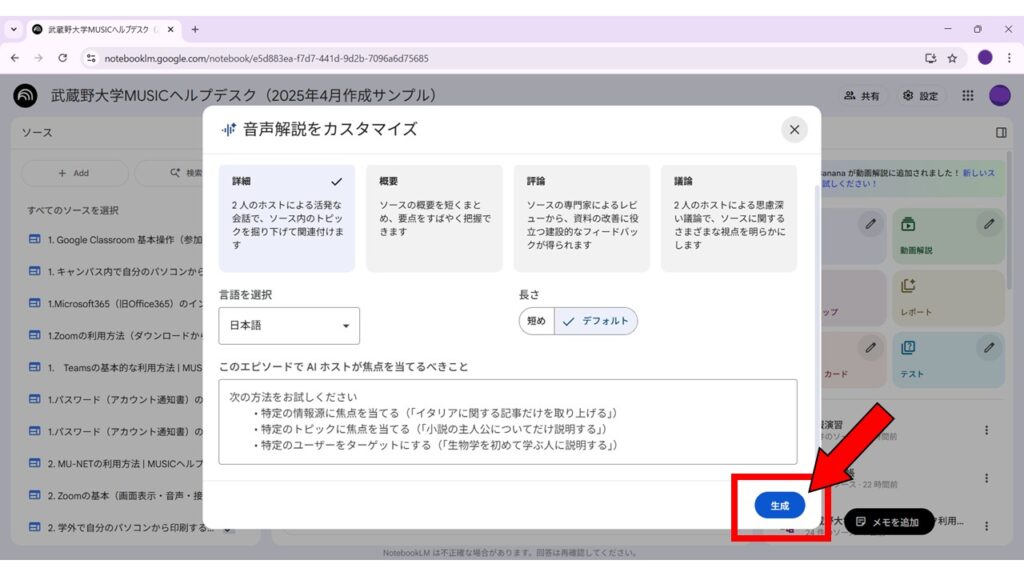Click the AI host focus text field
The height and width of the screenshot is (576, 1024).
507,421
